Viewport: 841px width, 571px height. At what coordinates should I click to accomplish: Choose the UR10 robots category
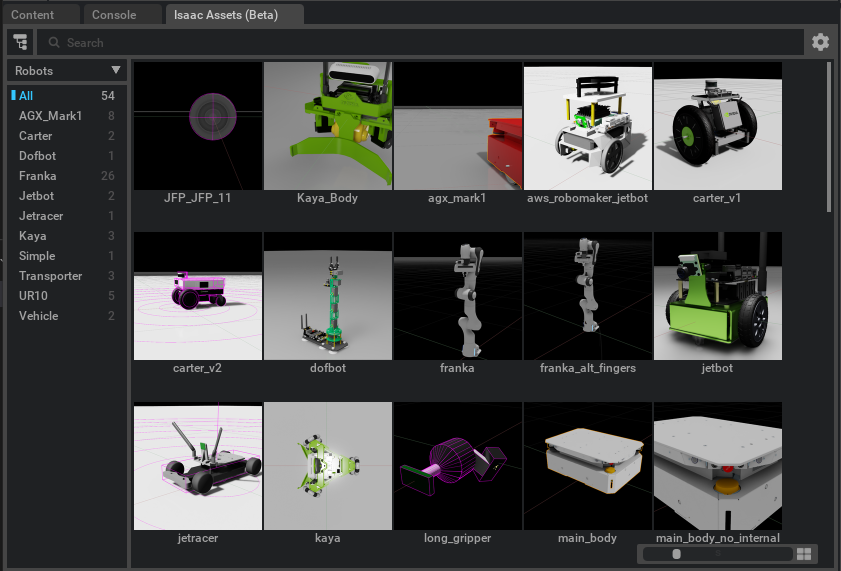click(33, 296)
